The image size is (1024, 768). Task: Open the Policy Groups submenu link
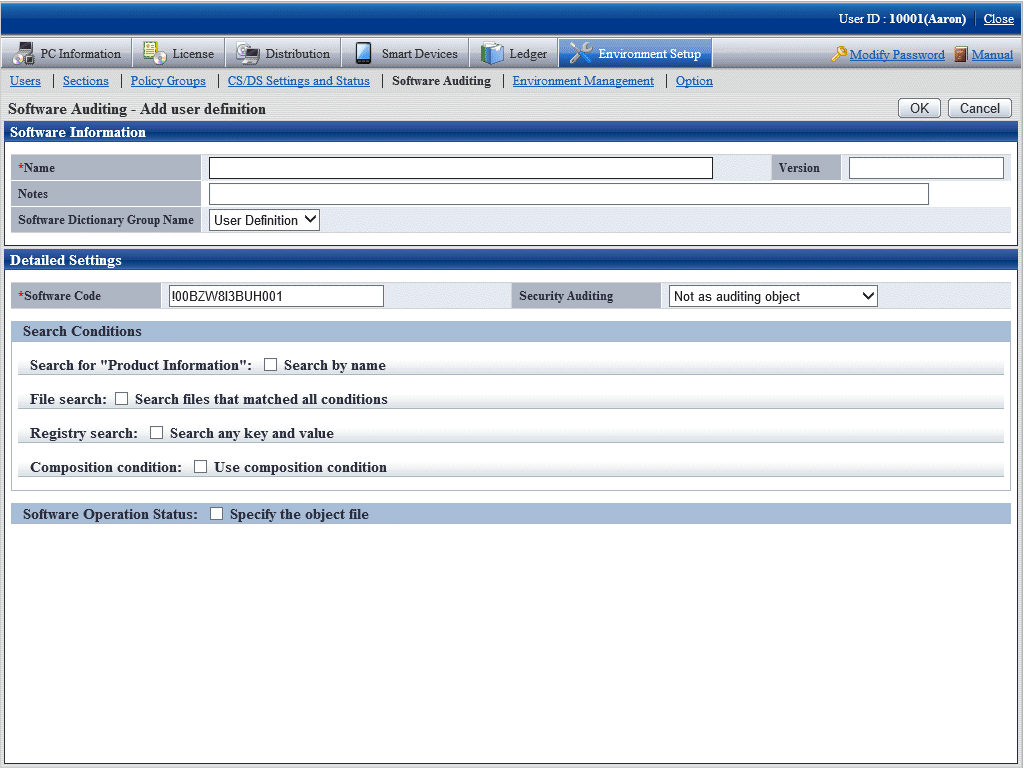[x=168, y=81]
